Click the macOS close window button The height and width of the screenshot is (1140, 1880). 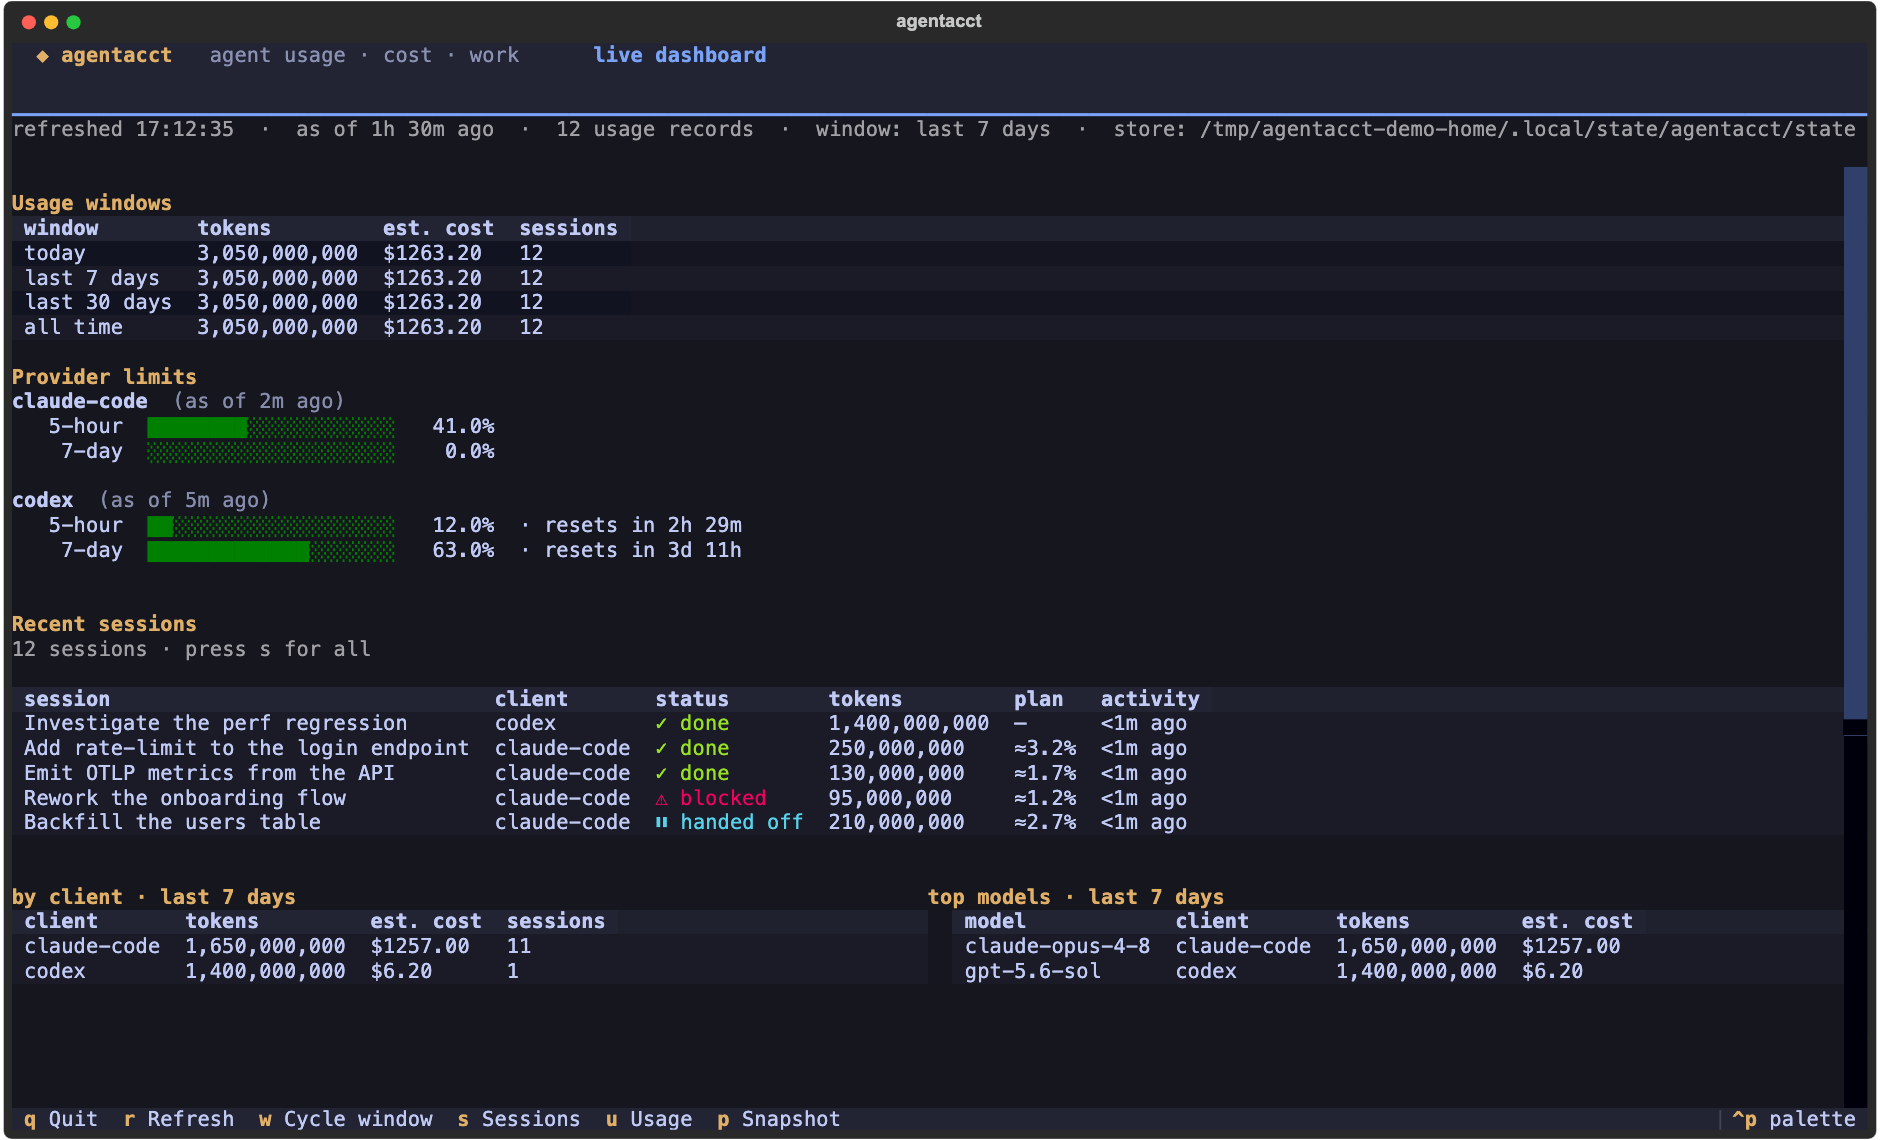(x=29, y=22)
